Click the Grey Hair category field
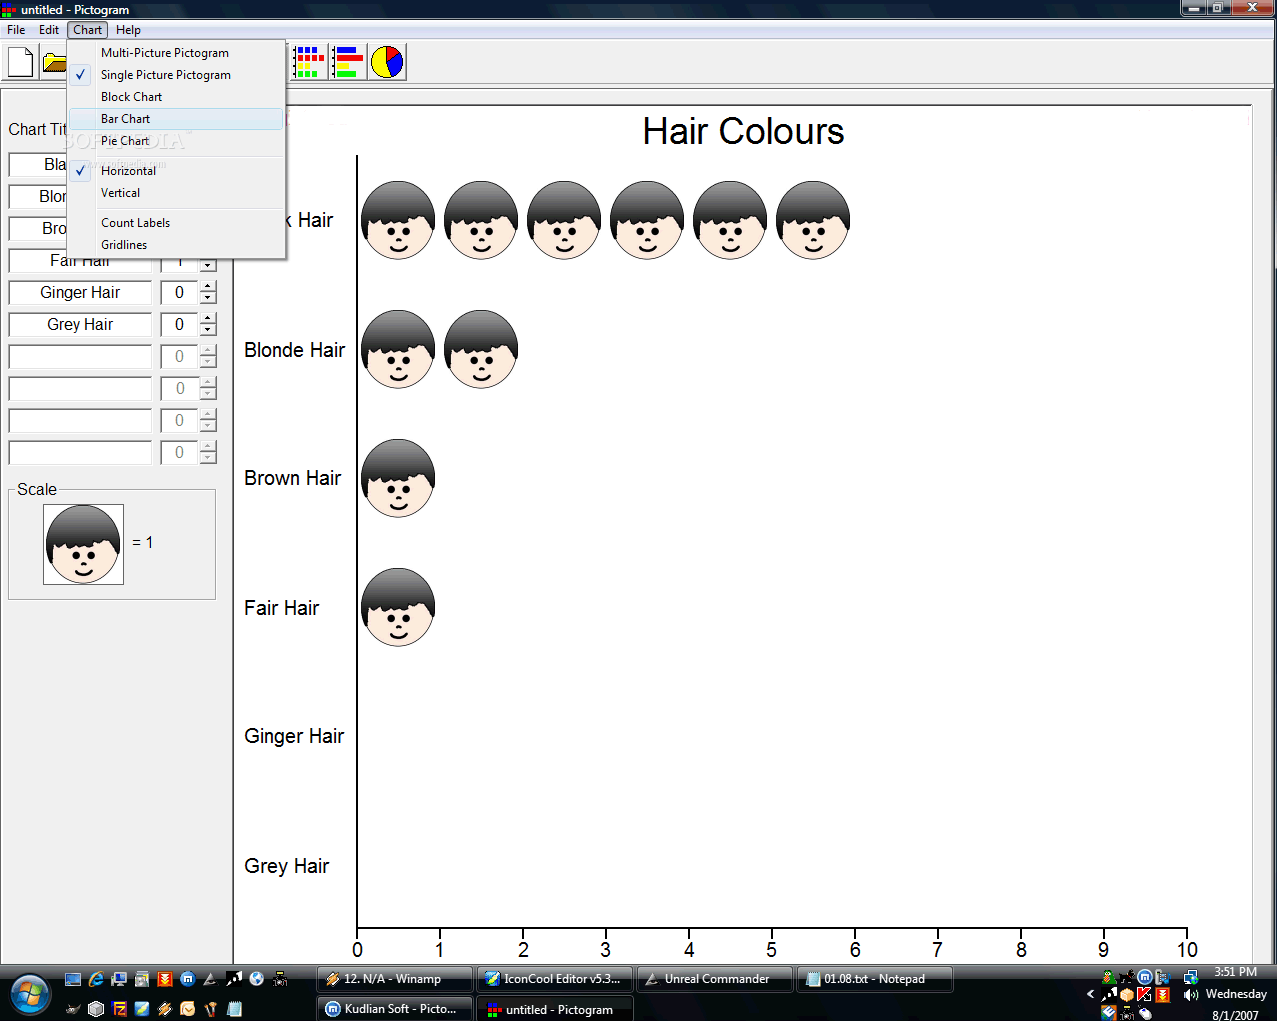 80,325
